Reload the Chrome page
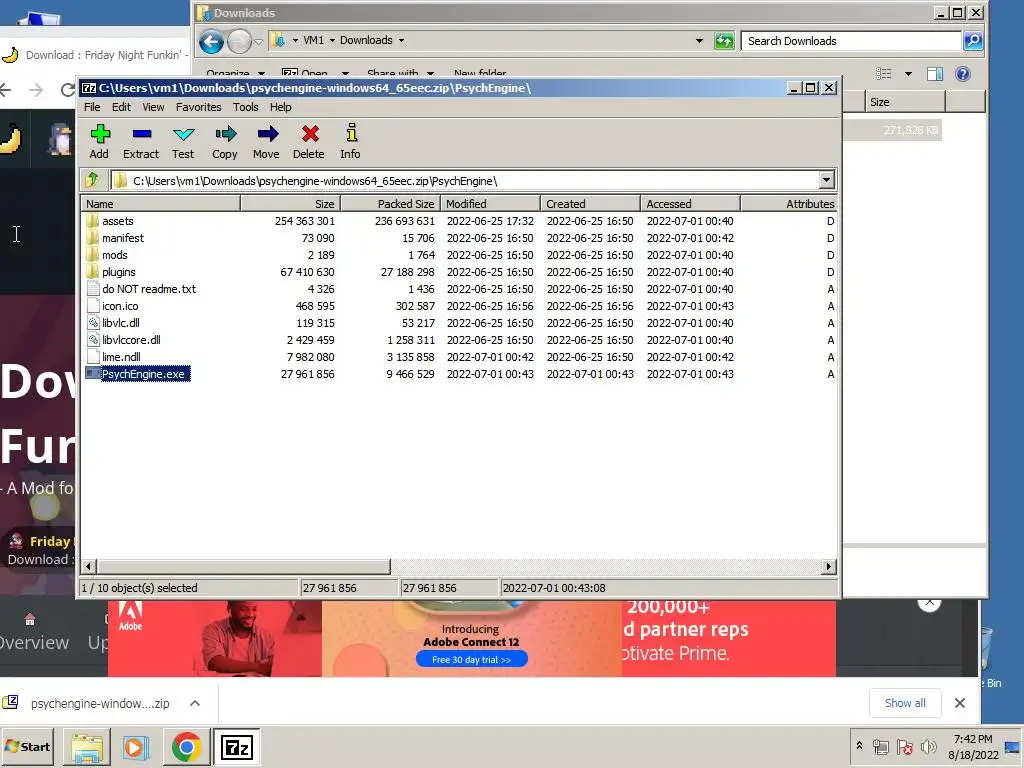 pos(67,89)
